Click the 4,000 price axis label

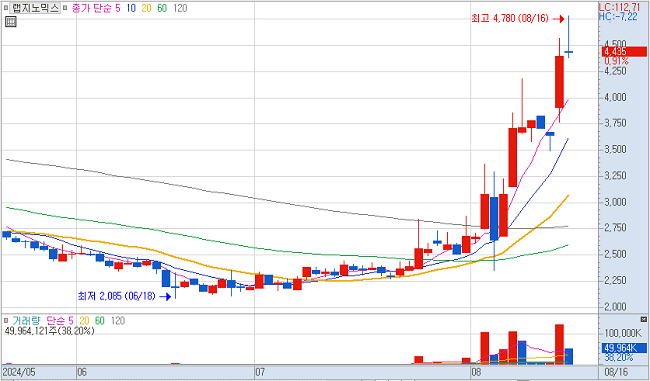click(615, 97)
